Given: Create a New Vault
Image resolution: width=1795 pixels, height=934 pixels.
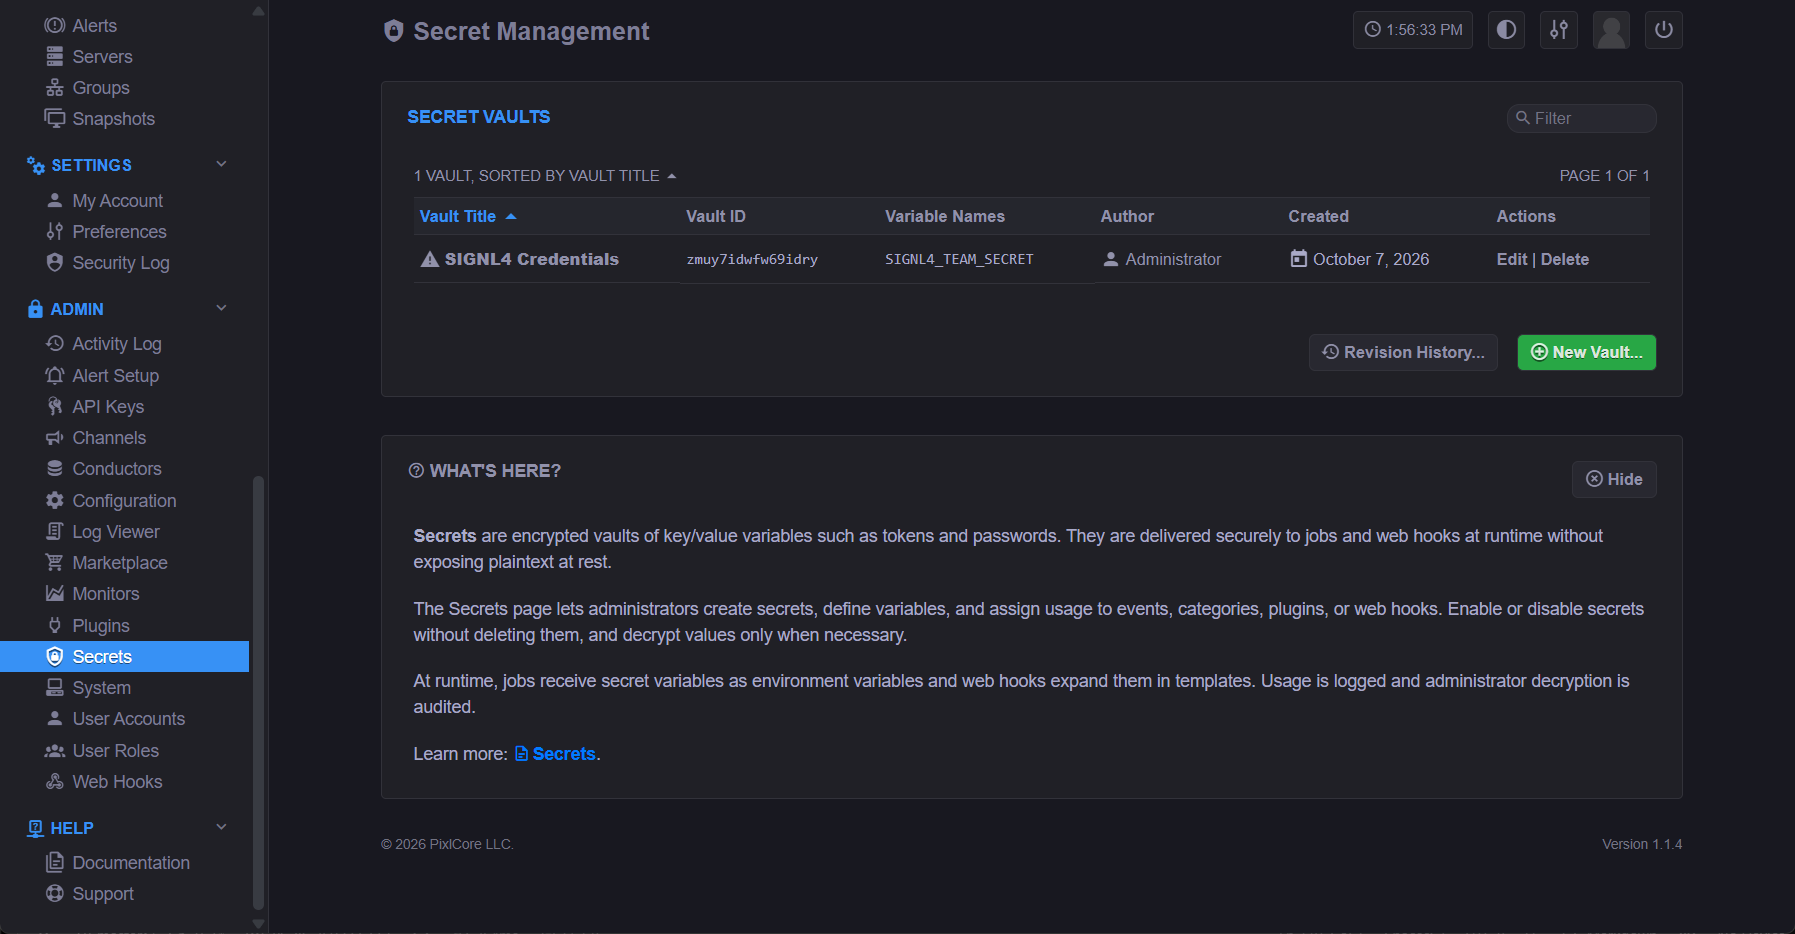Looking at the screenshot, I should point(1587,352).
